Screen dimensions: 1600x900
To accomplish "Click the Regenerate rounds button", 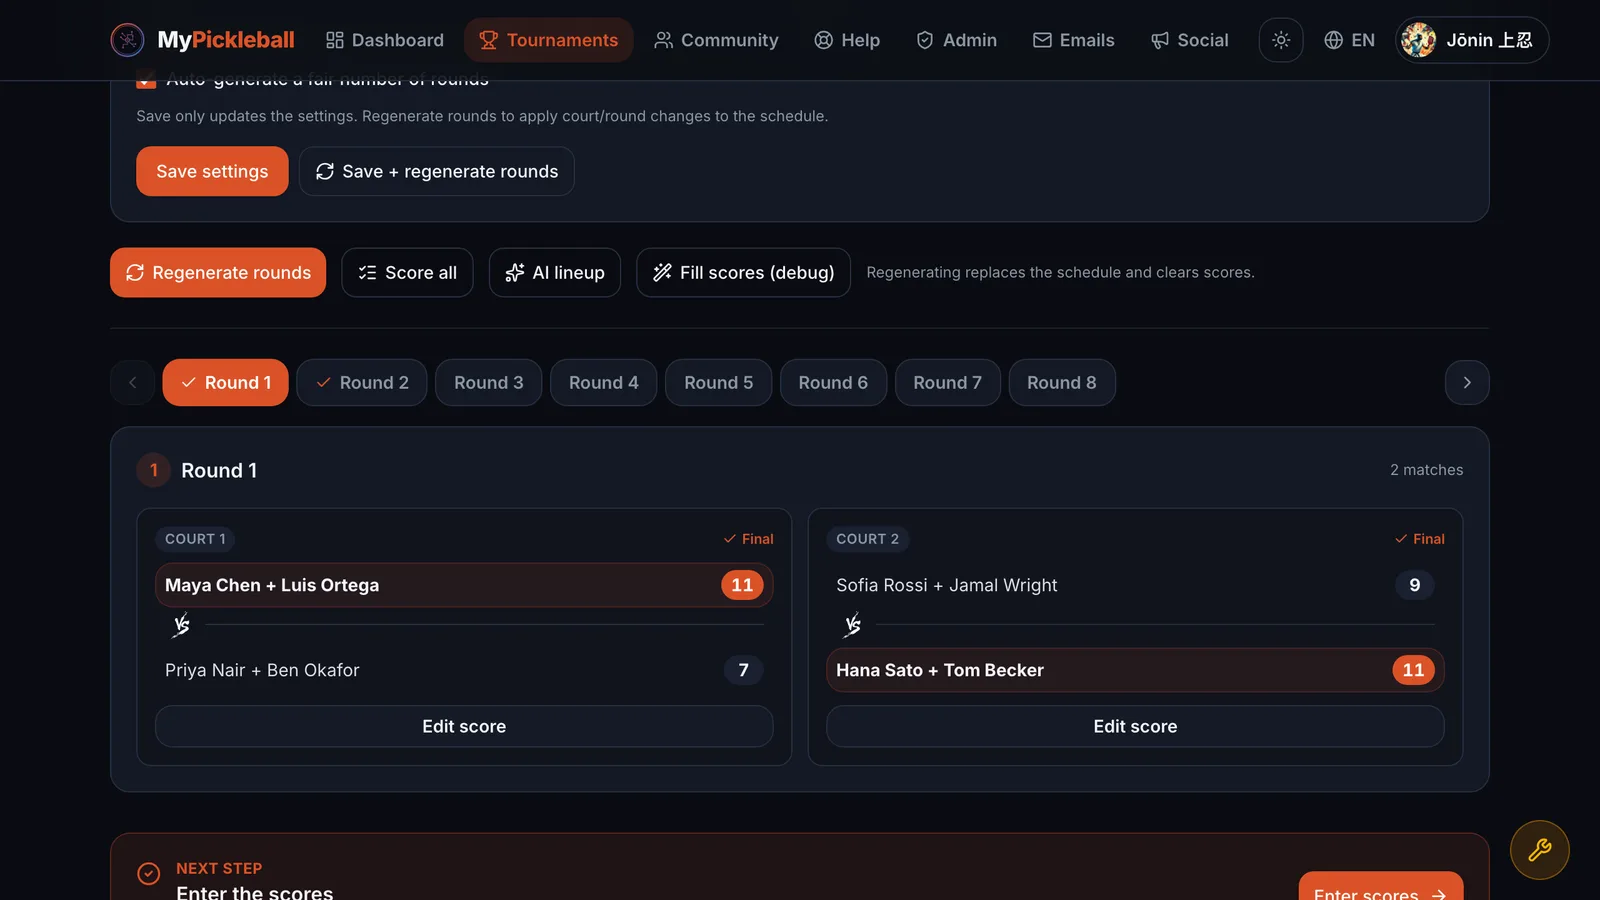I will [218, 272].
